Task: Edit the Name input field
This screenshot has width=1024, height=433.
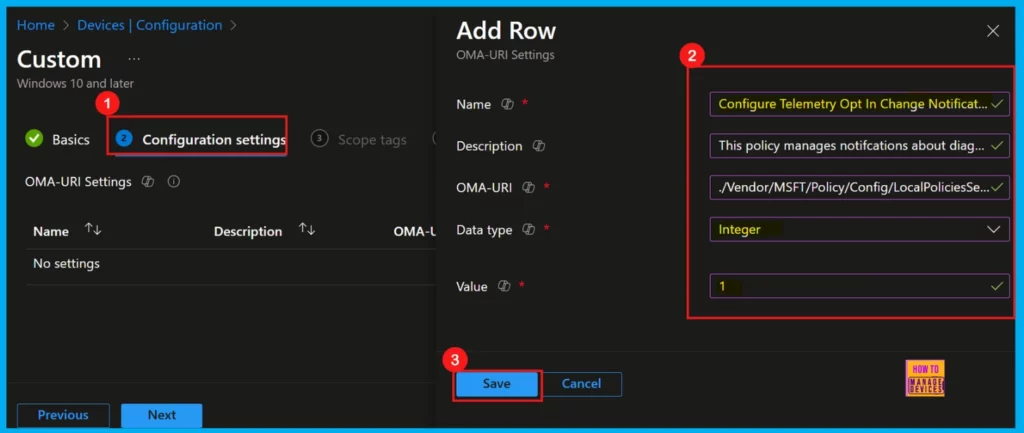Action: (x=859, y=104)
